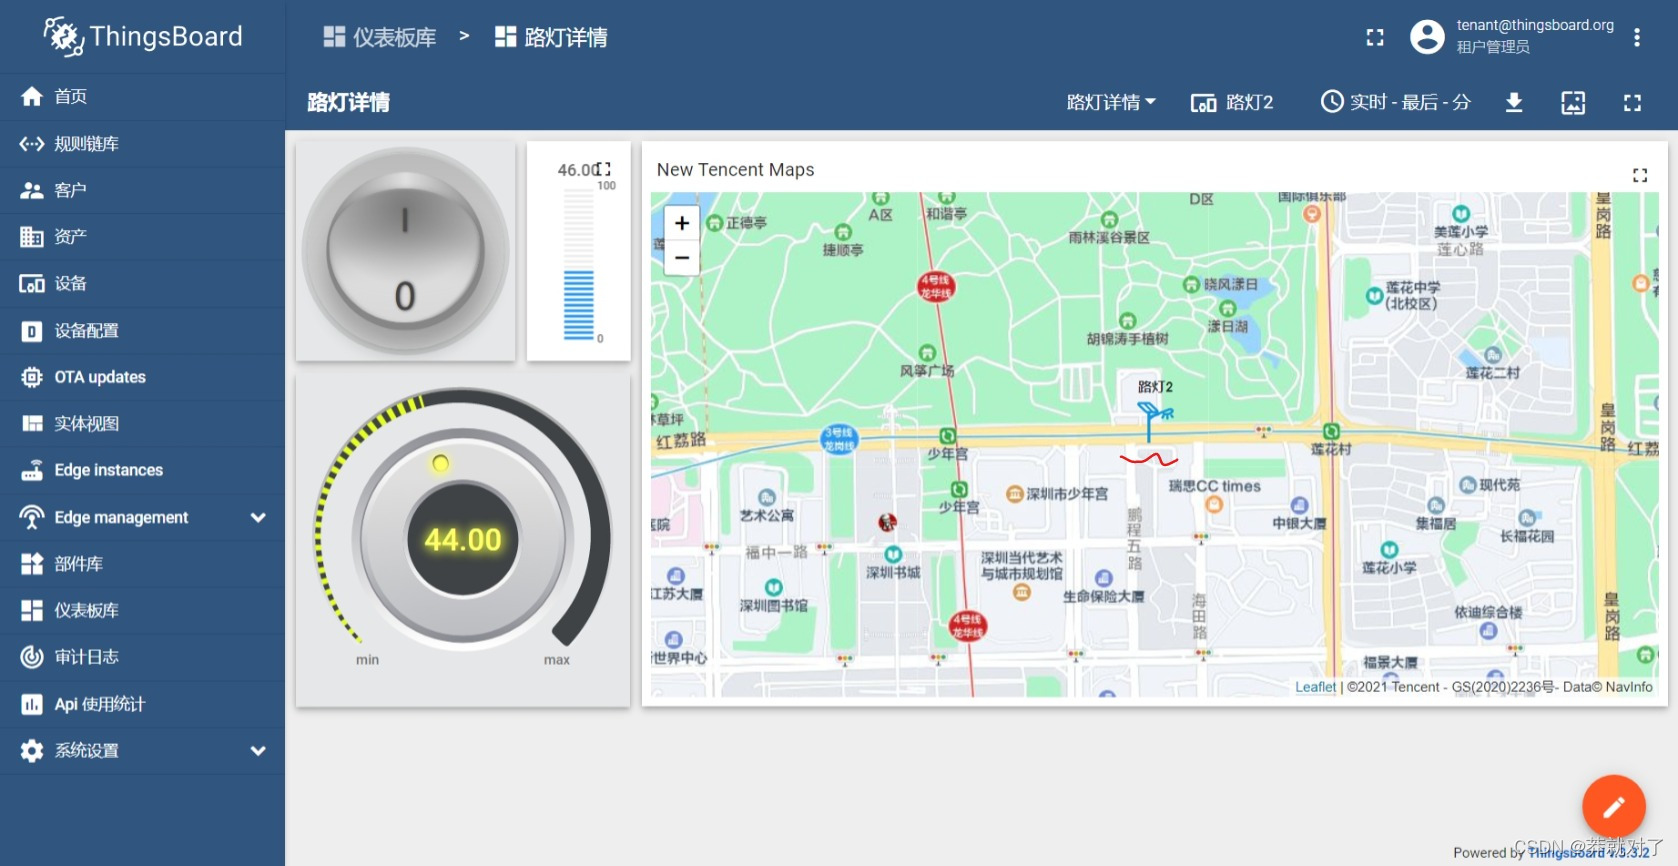Toggle the round power switch knob

point(405,251)
